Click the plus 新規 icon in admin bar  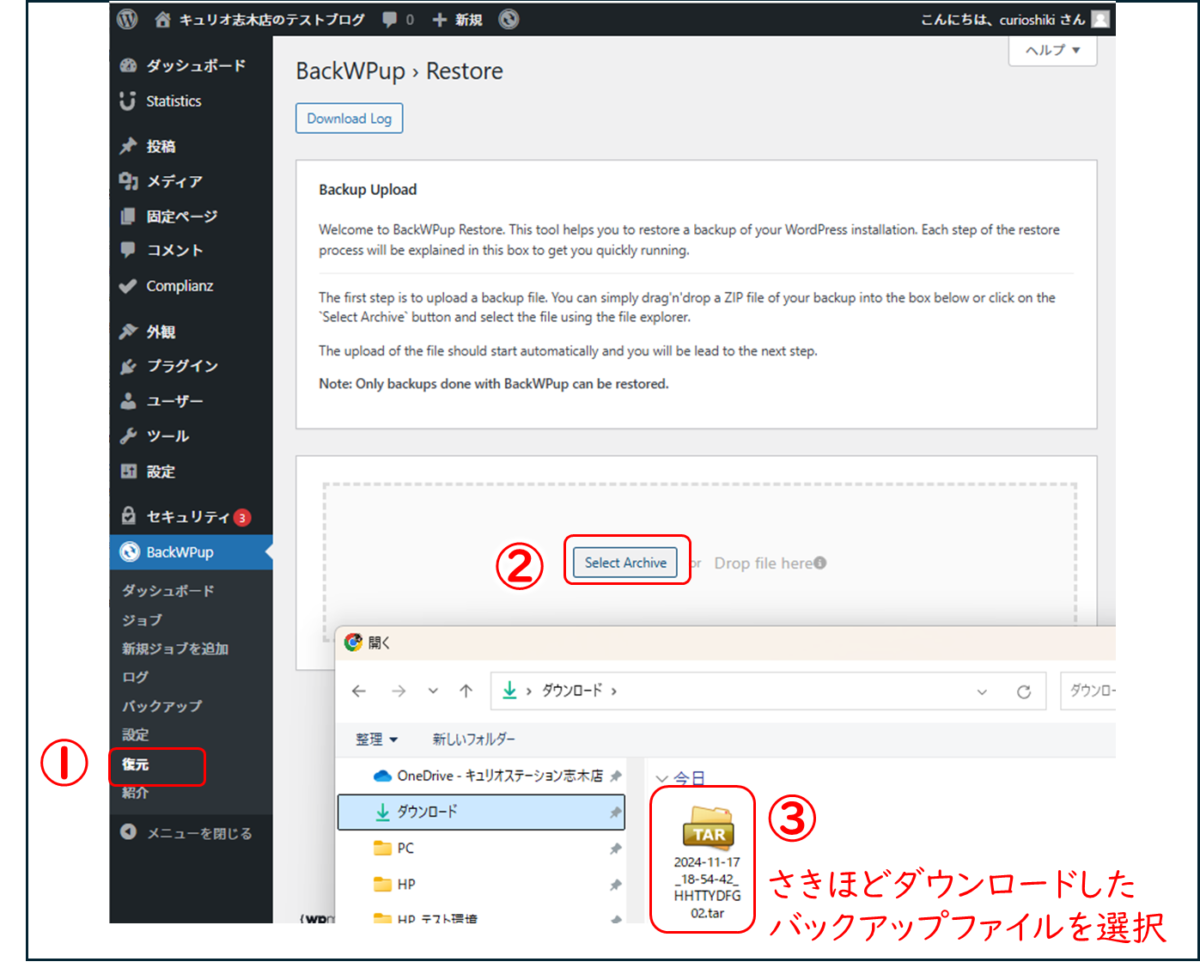439,19
